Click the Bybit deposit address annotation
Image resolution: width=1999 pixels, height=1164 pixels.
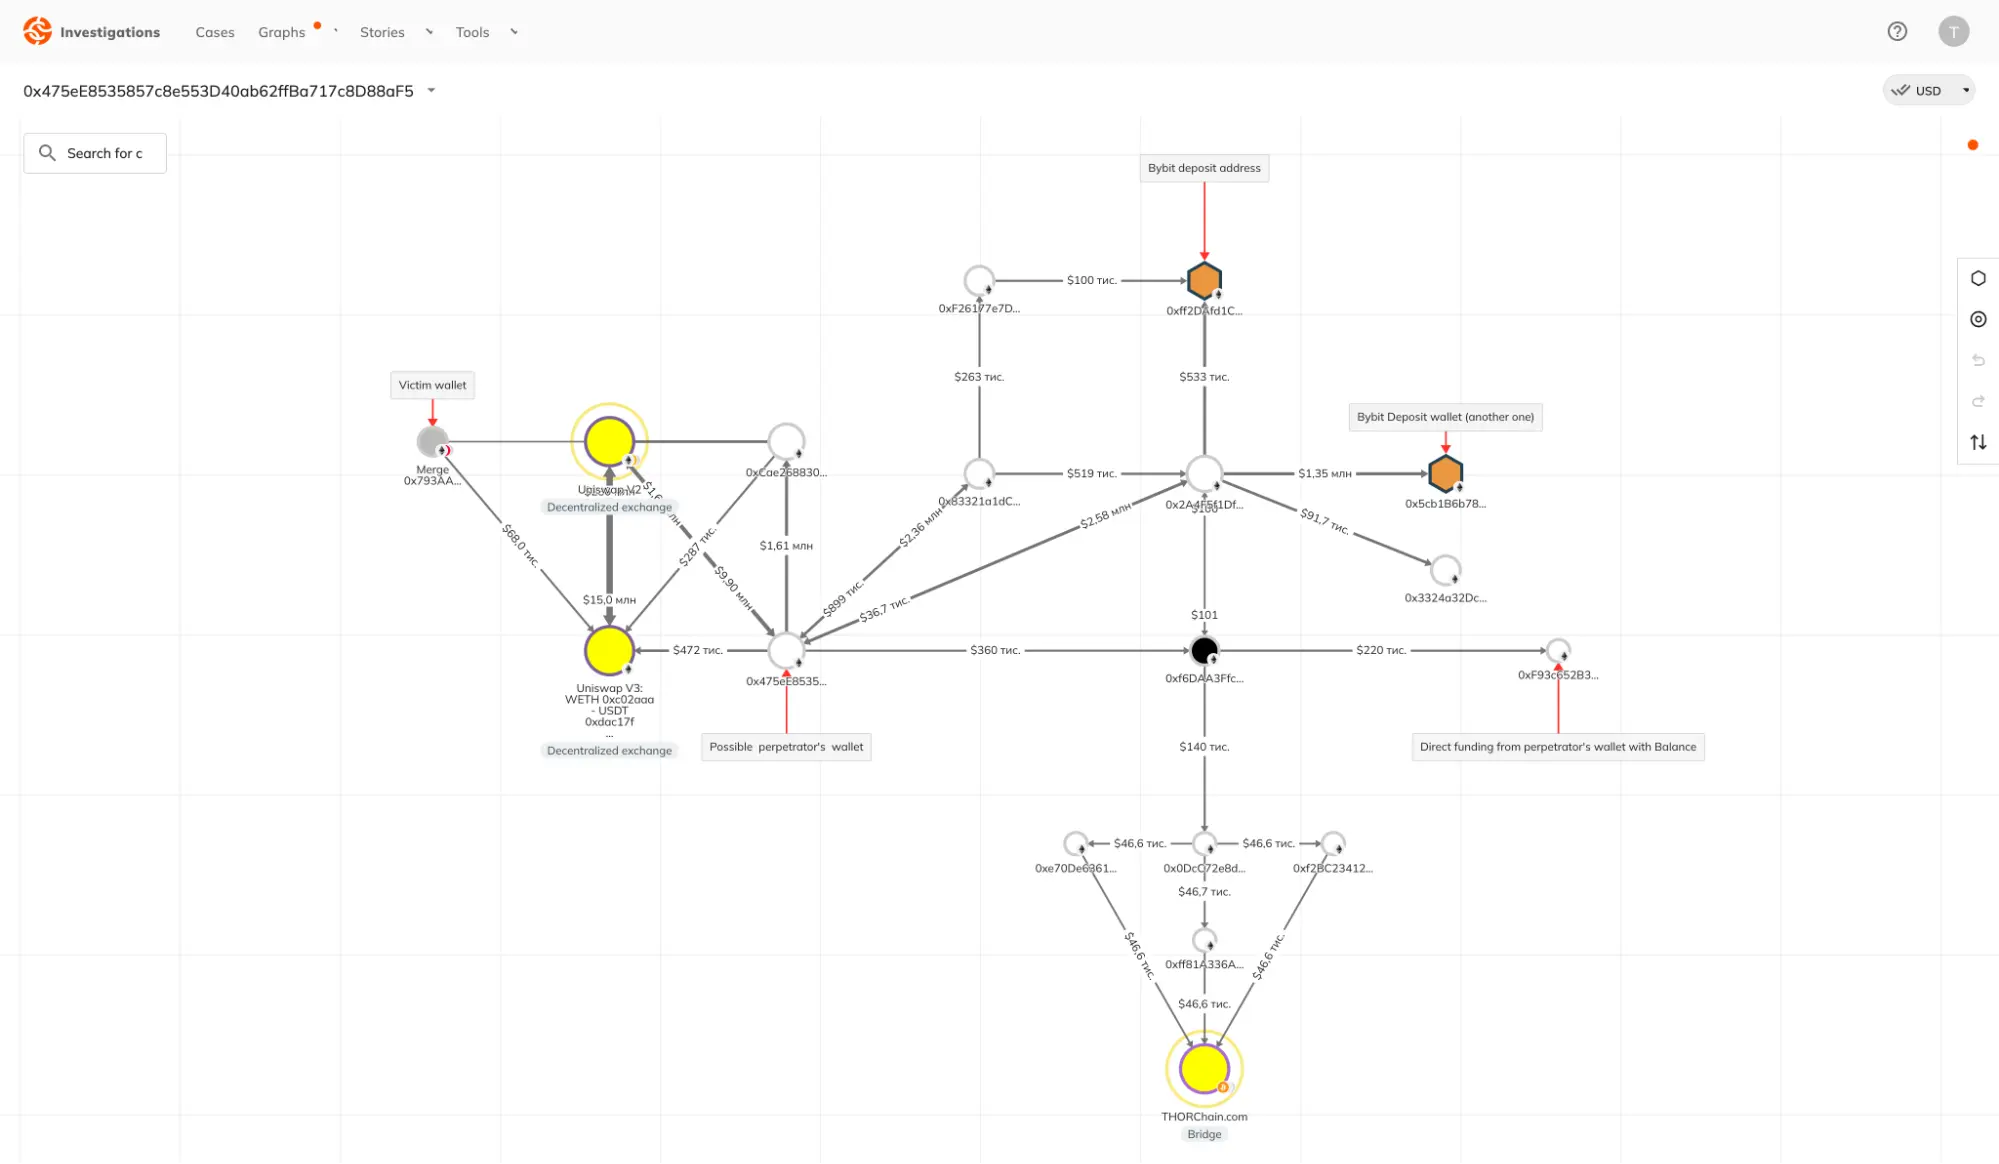[1204, 168]
